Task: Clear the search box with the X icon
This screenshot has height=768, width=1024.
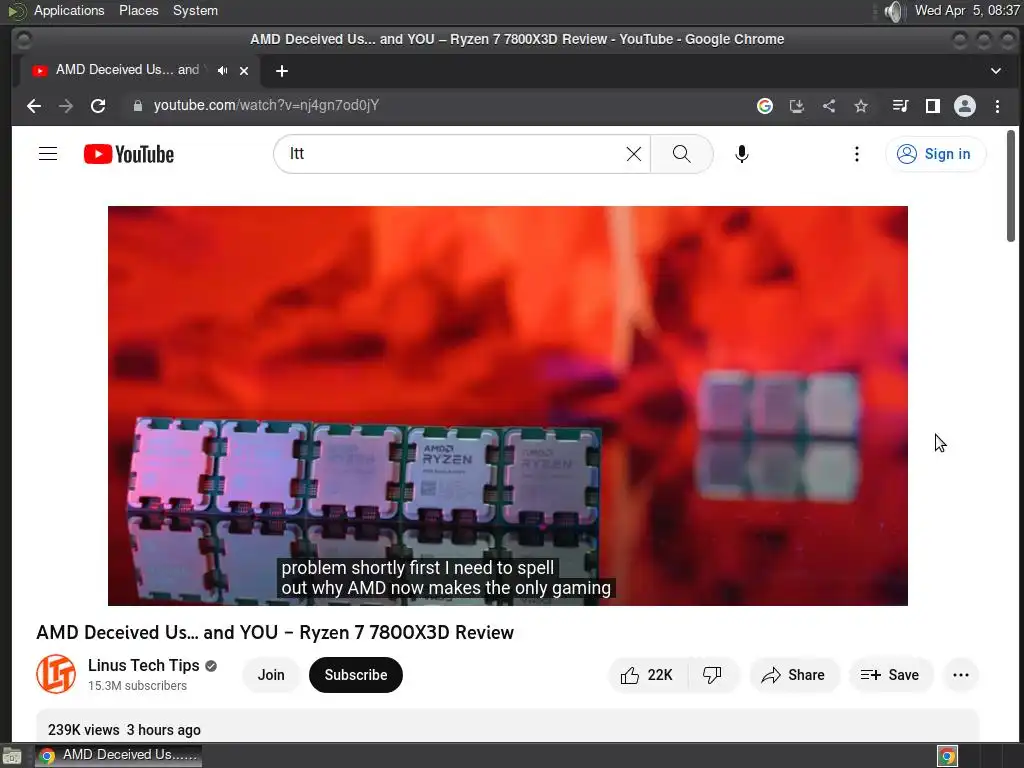Action: 633,154
